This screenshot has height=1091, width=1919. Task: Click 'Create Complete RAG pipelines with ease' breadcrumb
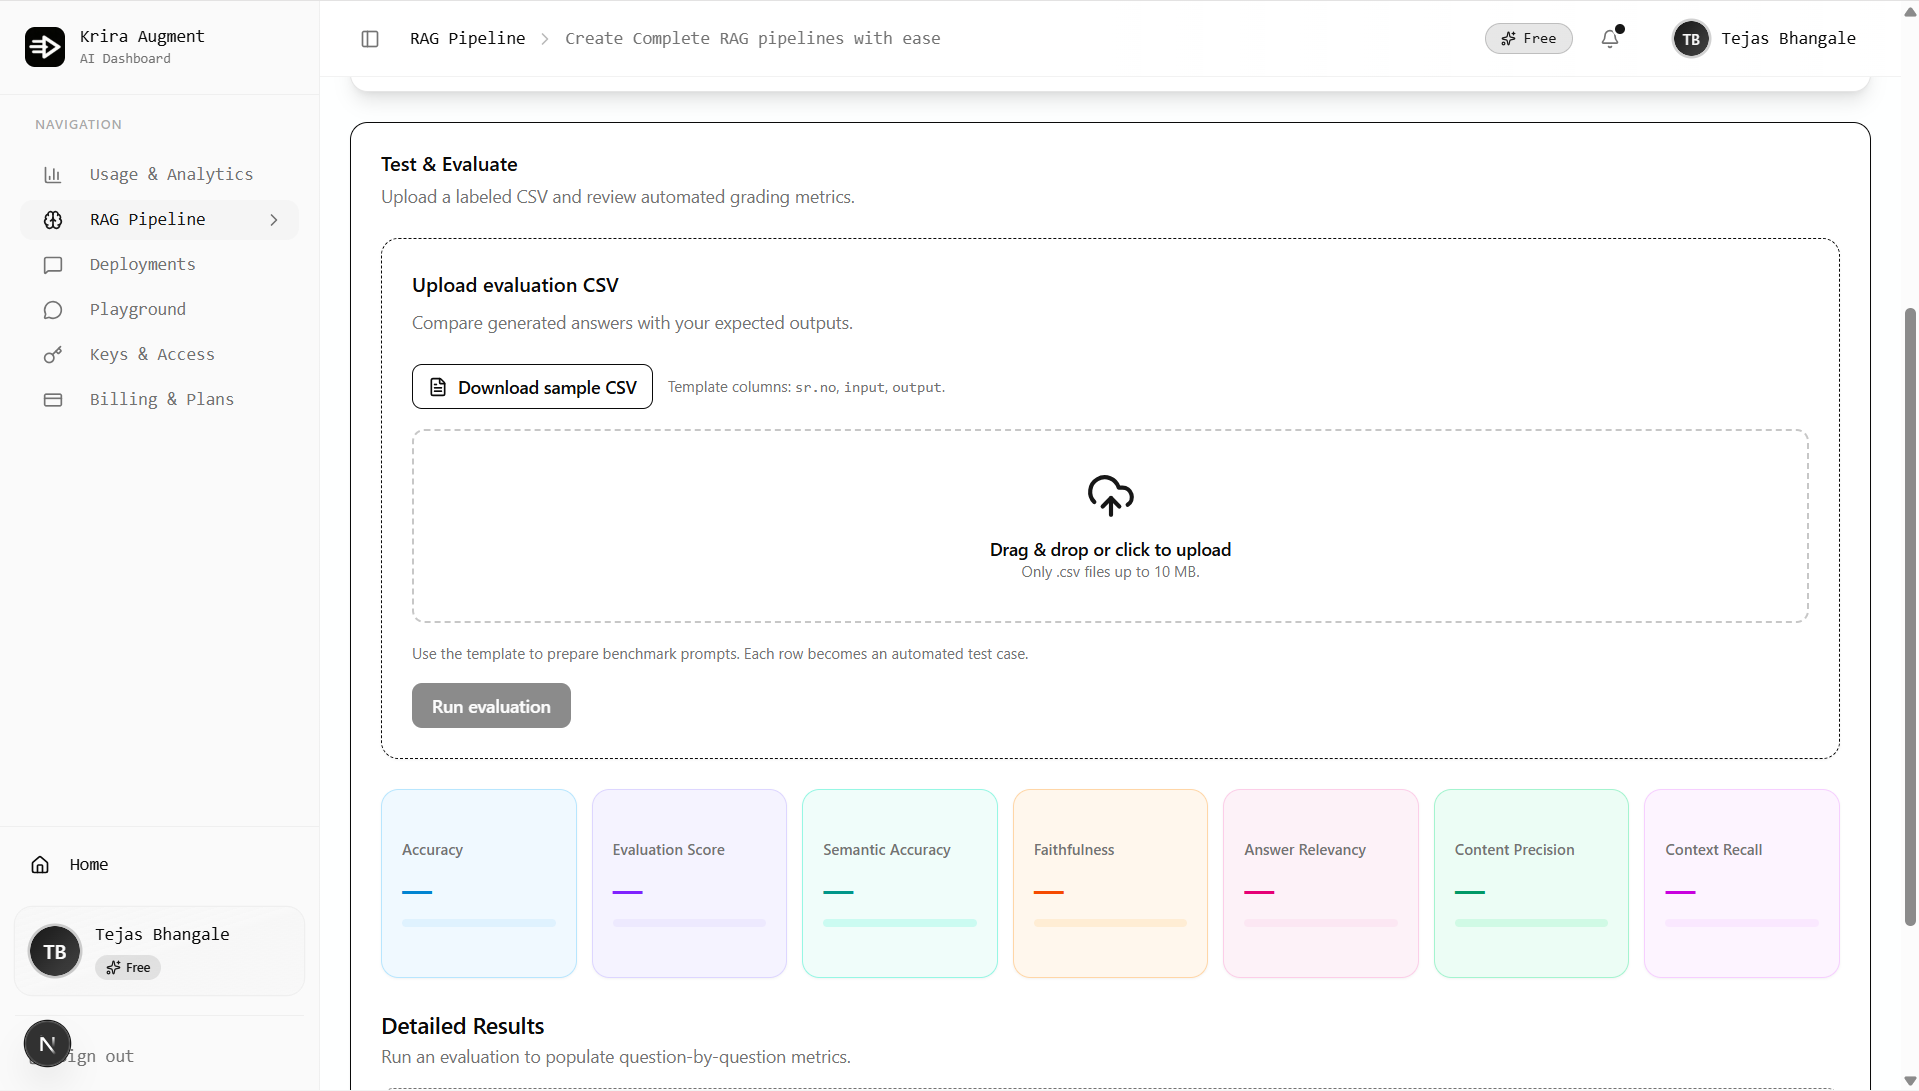click(x=752, y=39)
